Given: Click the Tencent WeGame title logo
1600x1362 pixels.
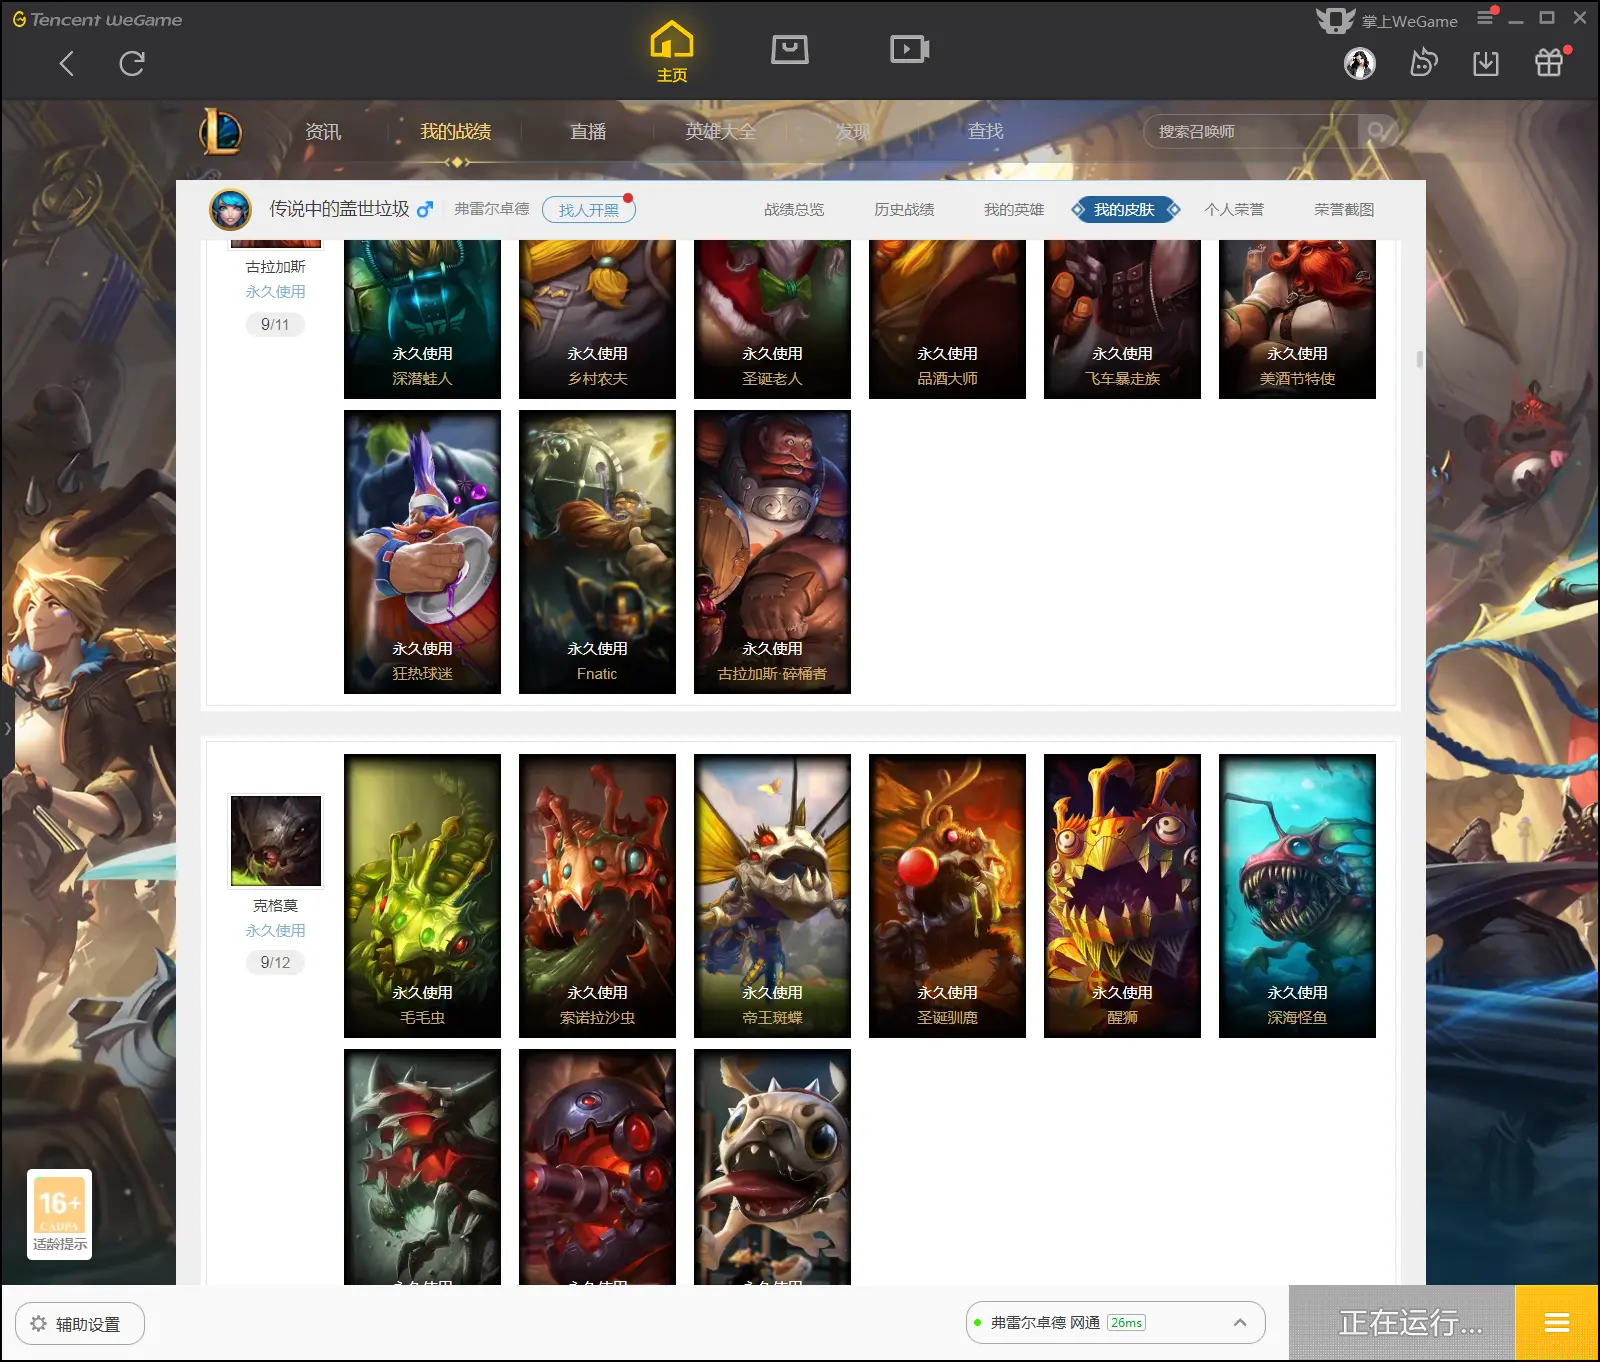Looking at the screenshot, I should (97, 19).
